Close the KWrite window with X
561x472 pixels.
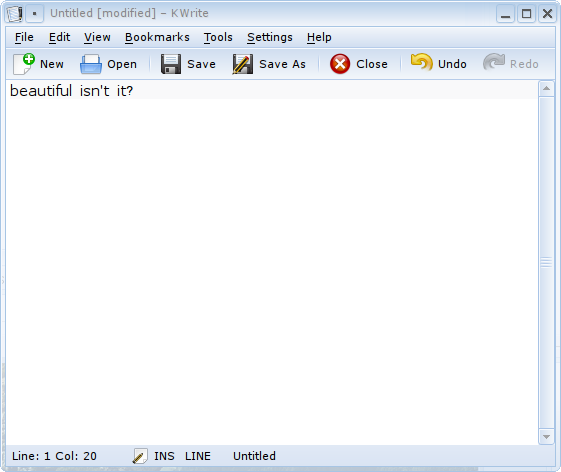tap(547, 14)
